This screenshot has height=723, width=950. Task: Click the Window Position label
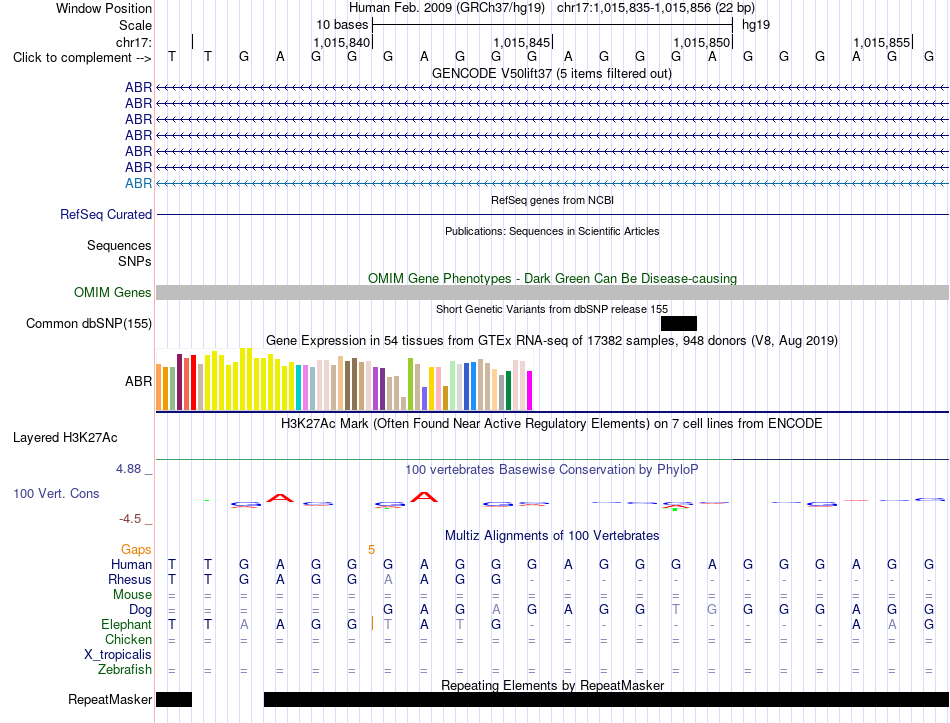pos(104,8)
